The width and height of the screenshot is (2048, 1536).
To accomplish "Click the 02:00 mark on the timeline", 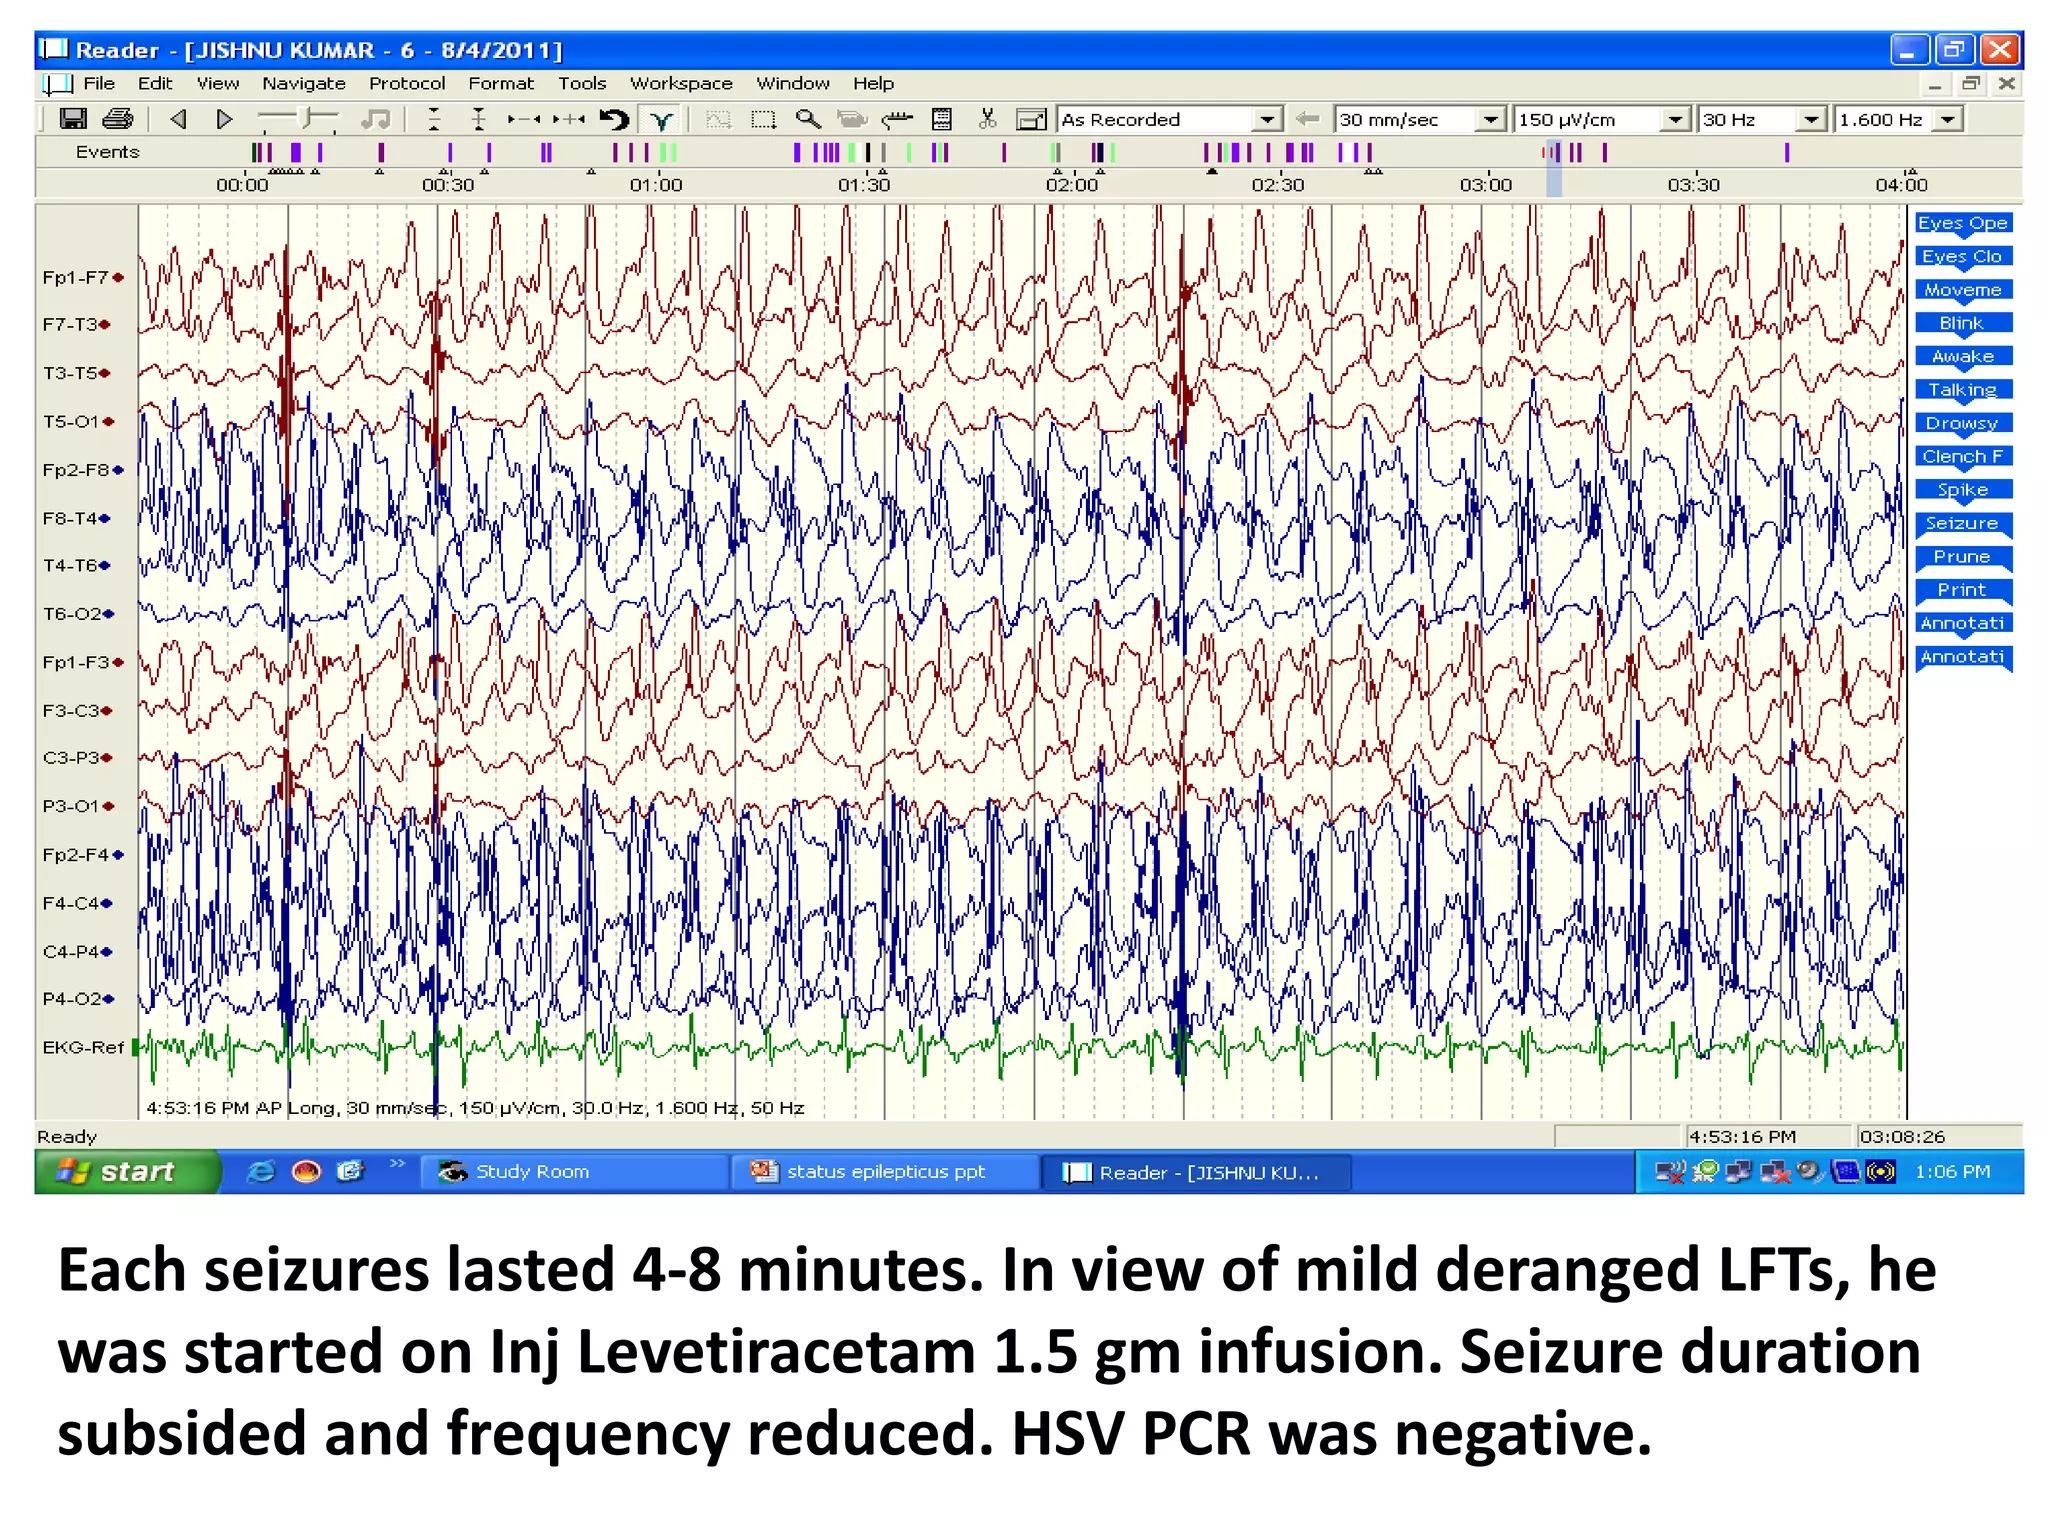I will coord(1072,184).
